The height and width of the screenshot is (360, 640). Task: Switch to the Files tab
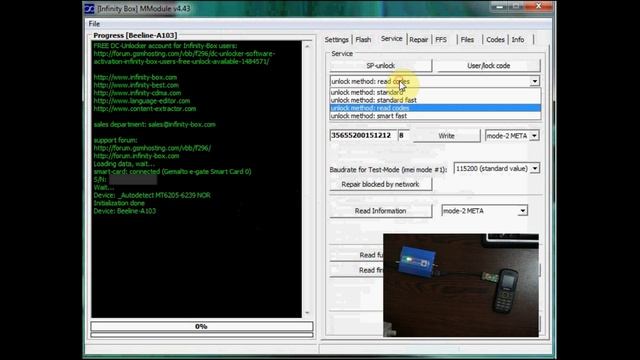tap(467, 40)
